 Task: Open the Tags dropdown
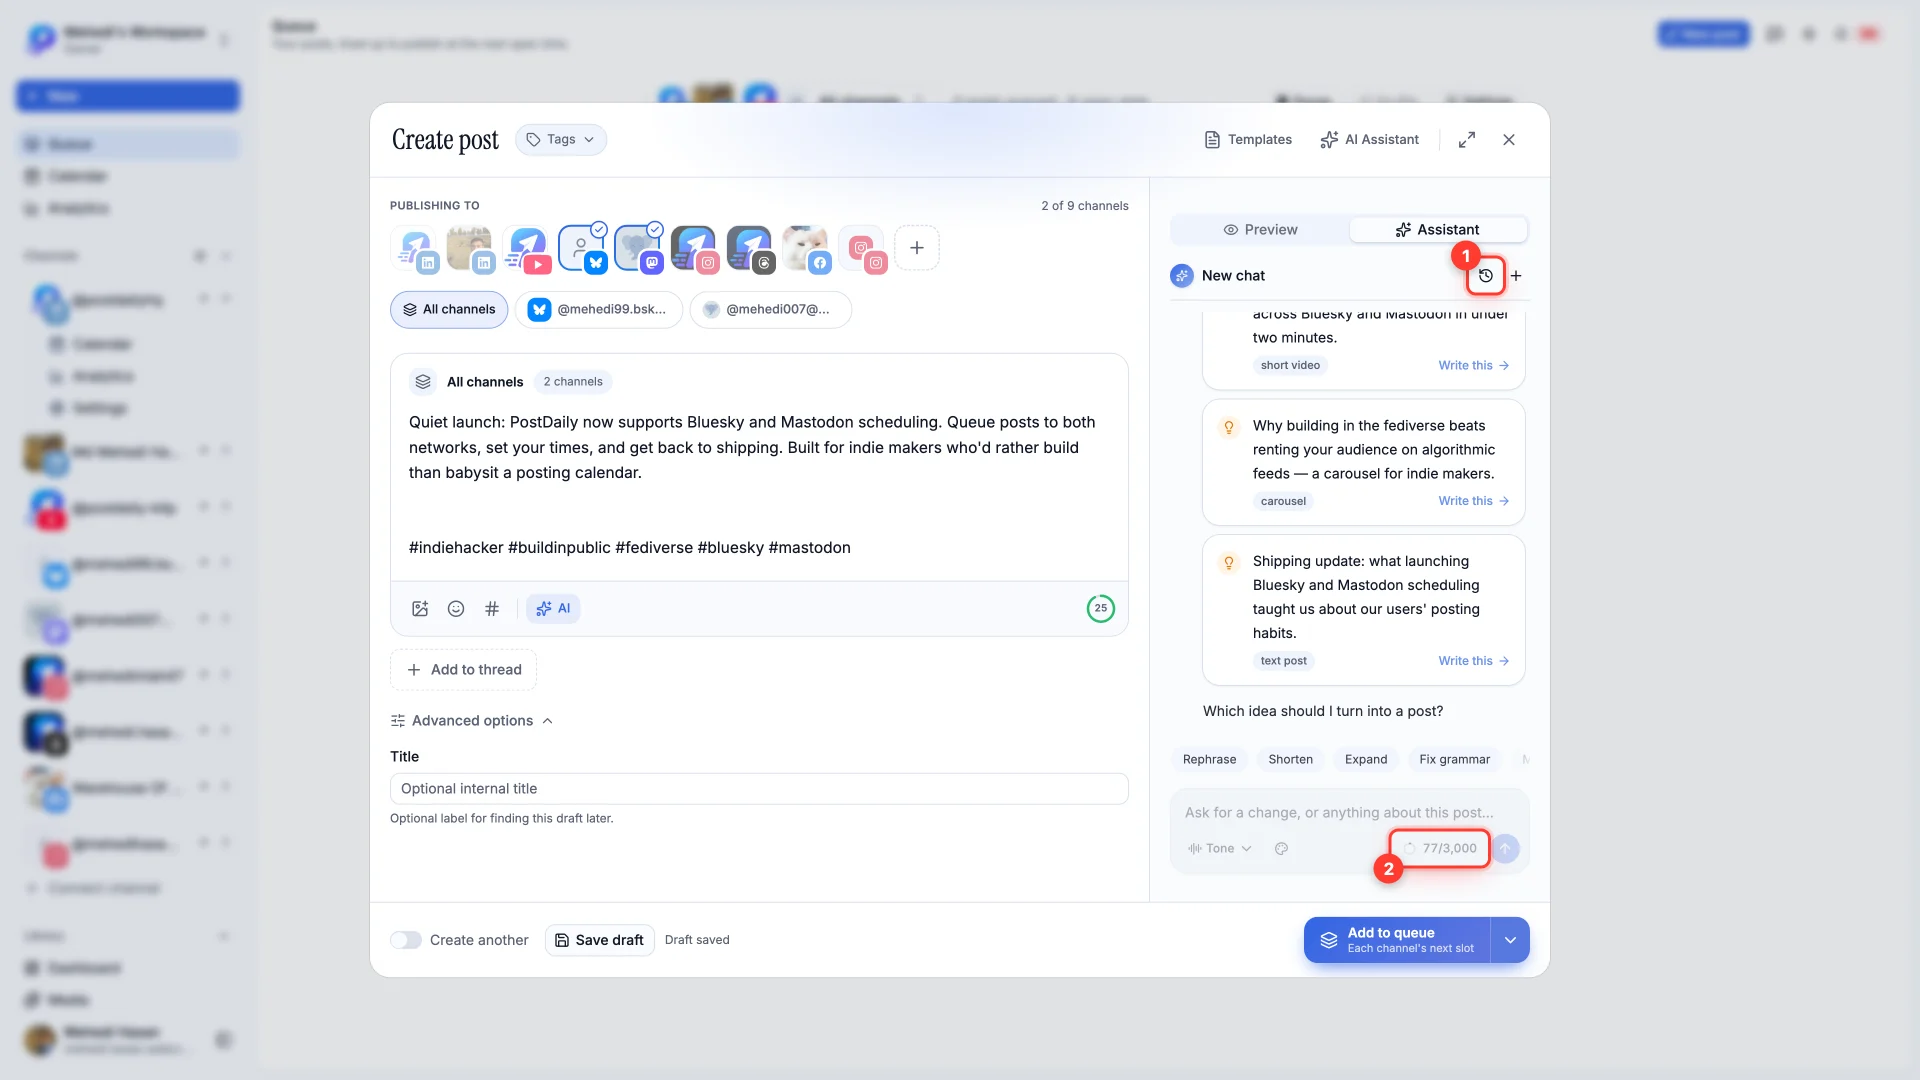pos(561,140)
